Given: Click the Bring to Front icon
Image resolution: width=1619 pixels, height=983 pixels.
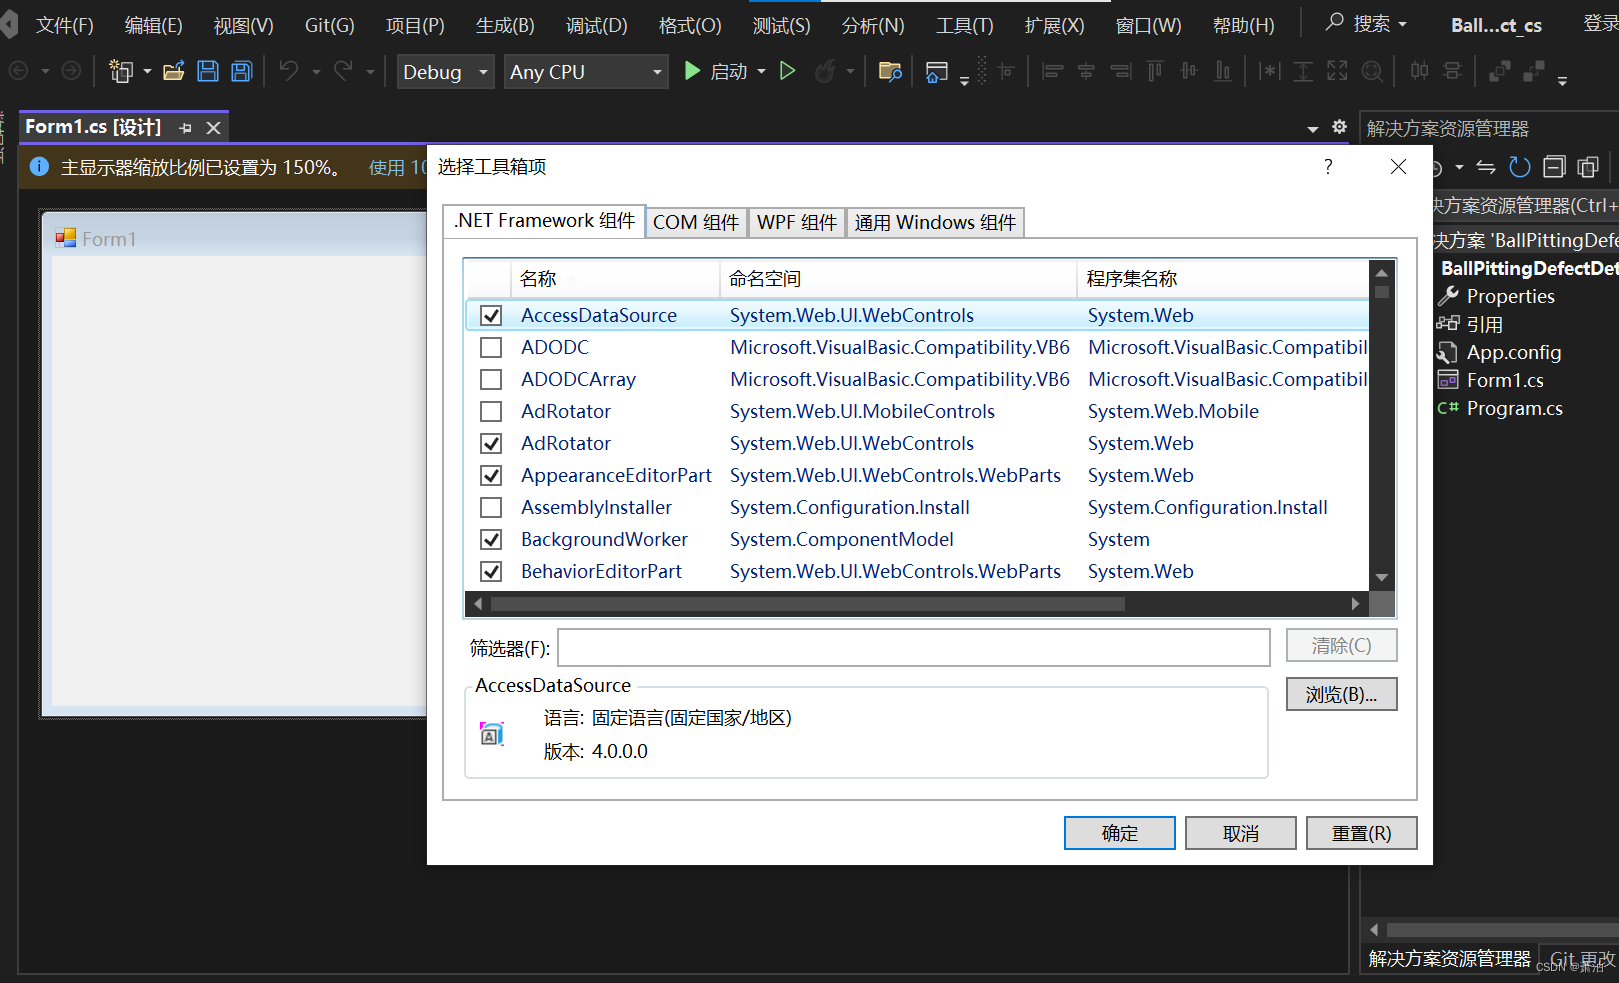Looking at the screenshot, I should pos(1499,71).
